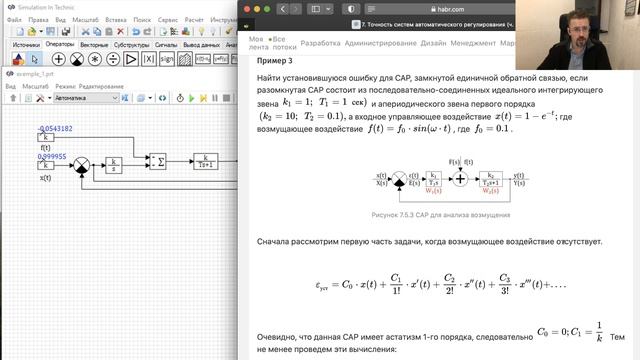Screen dimensions: 640x360
Task: Click the script brackets icon
Action: point(162,98)
